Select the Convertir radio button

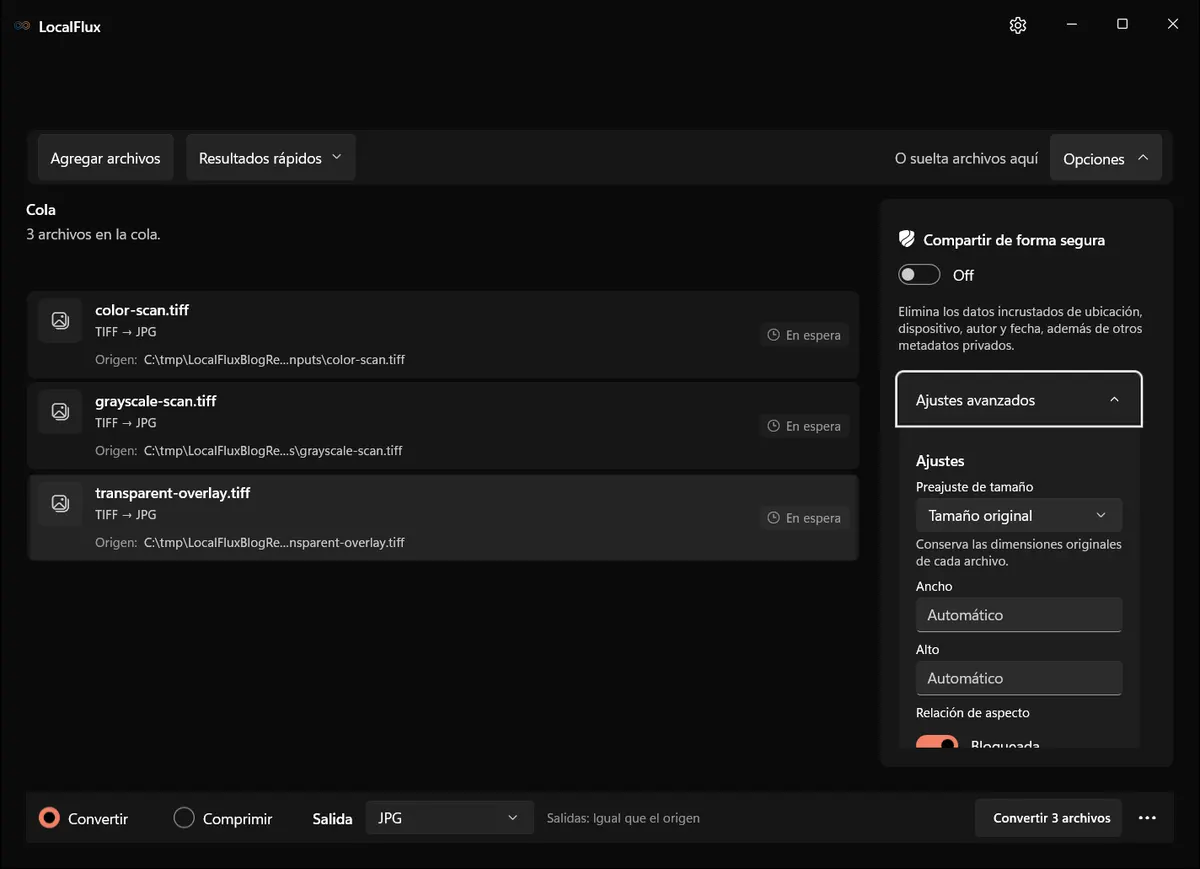point(49,818)
